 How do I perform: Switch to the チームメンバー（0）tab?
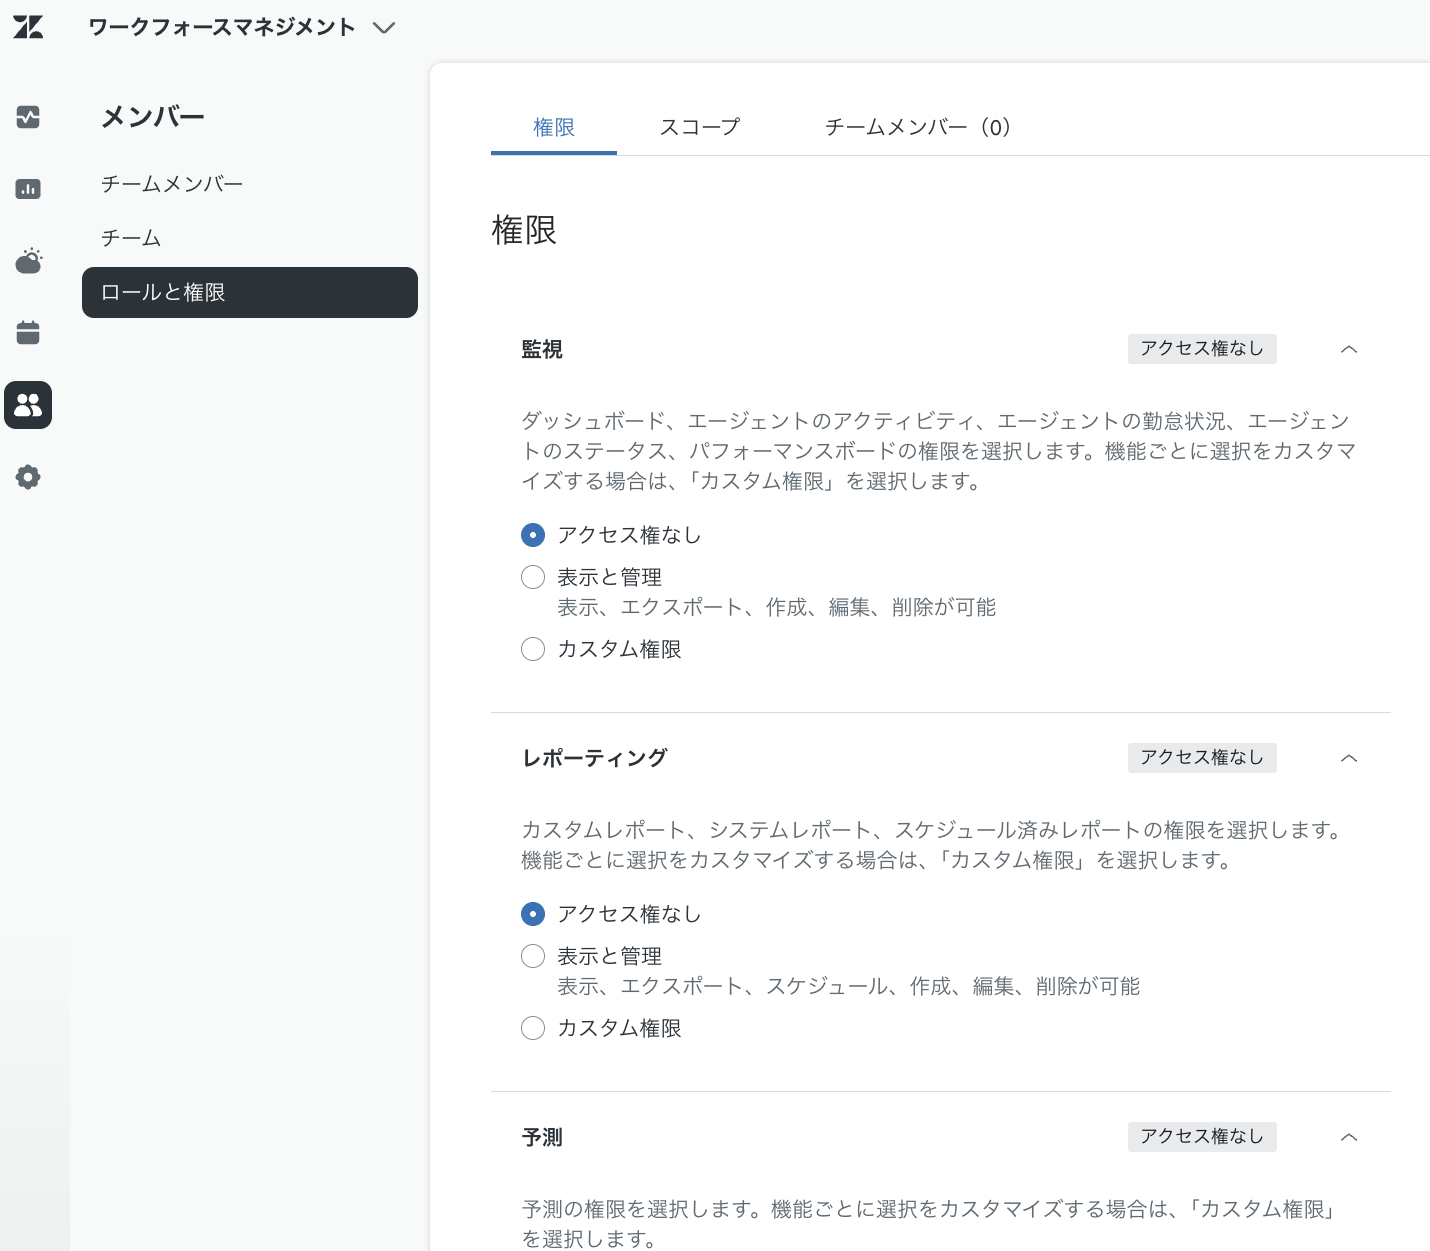(x=918, y=127)
